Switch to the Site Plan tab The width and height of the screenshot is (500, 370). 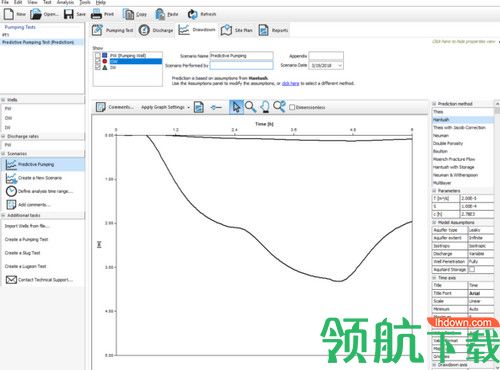pyautogui.click(x=237, y=30)
